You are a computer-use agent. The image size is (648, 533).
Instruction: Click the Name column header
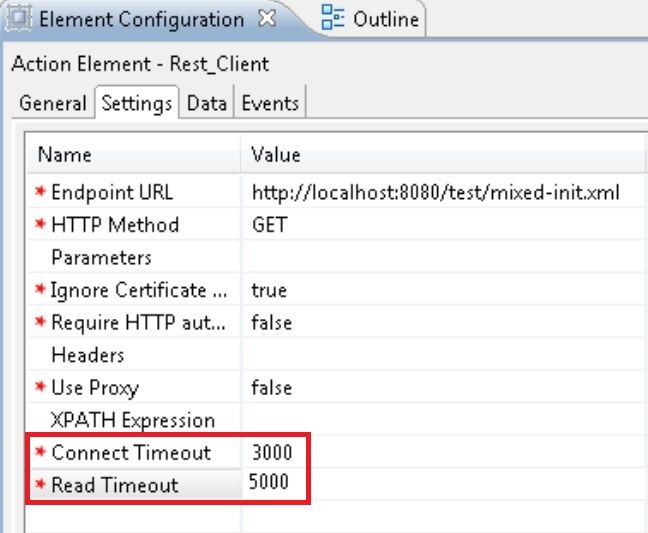[64, 155]
